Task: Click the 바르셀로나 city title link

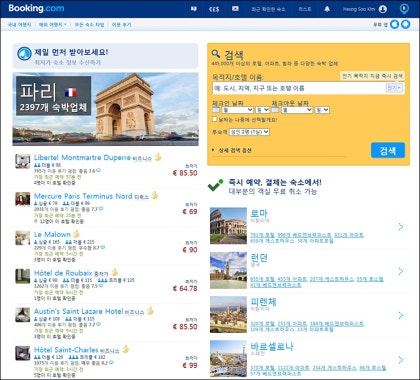Action: tap(272, 346)
